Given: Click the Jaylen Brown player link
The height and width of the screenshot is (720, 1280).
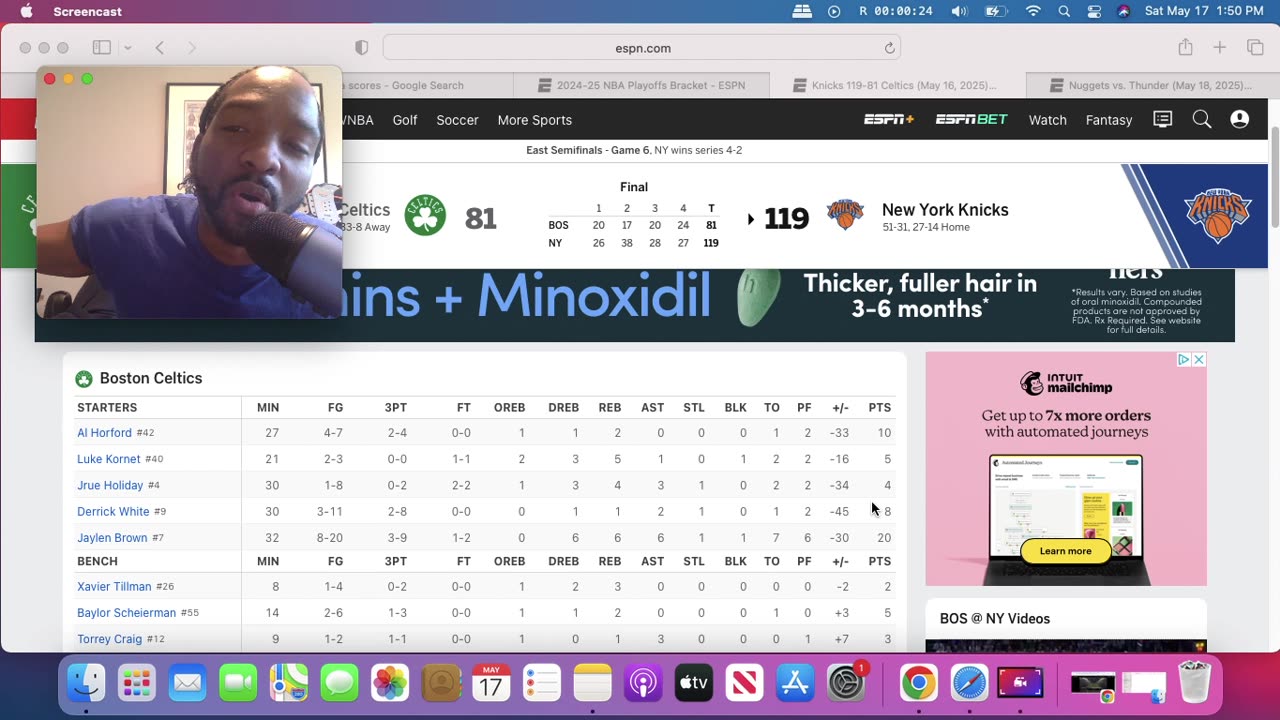Looking at the screenshot, I should 112,537.
